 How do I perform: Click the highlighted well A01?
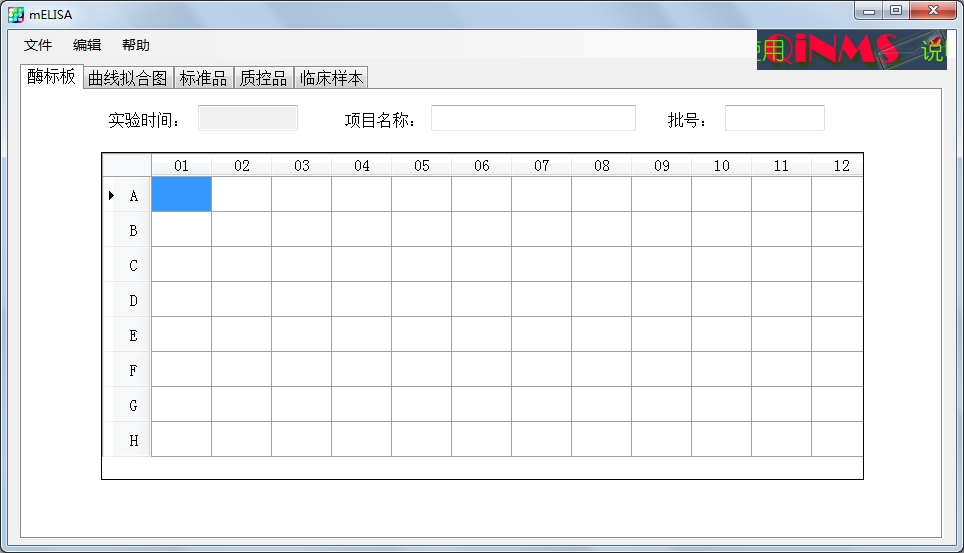click(181, 194)
